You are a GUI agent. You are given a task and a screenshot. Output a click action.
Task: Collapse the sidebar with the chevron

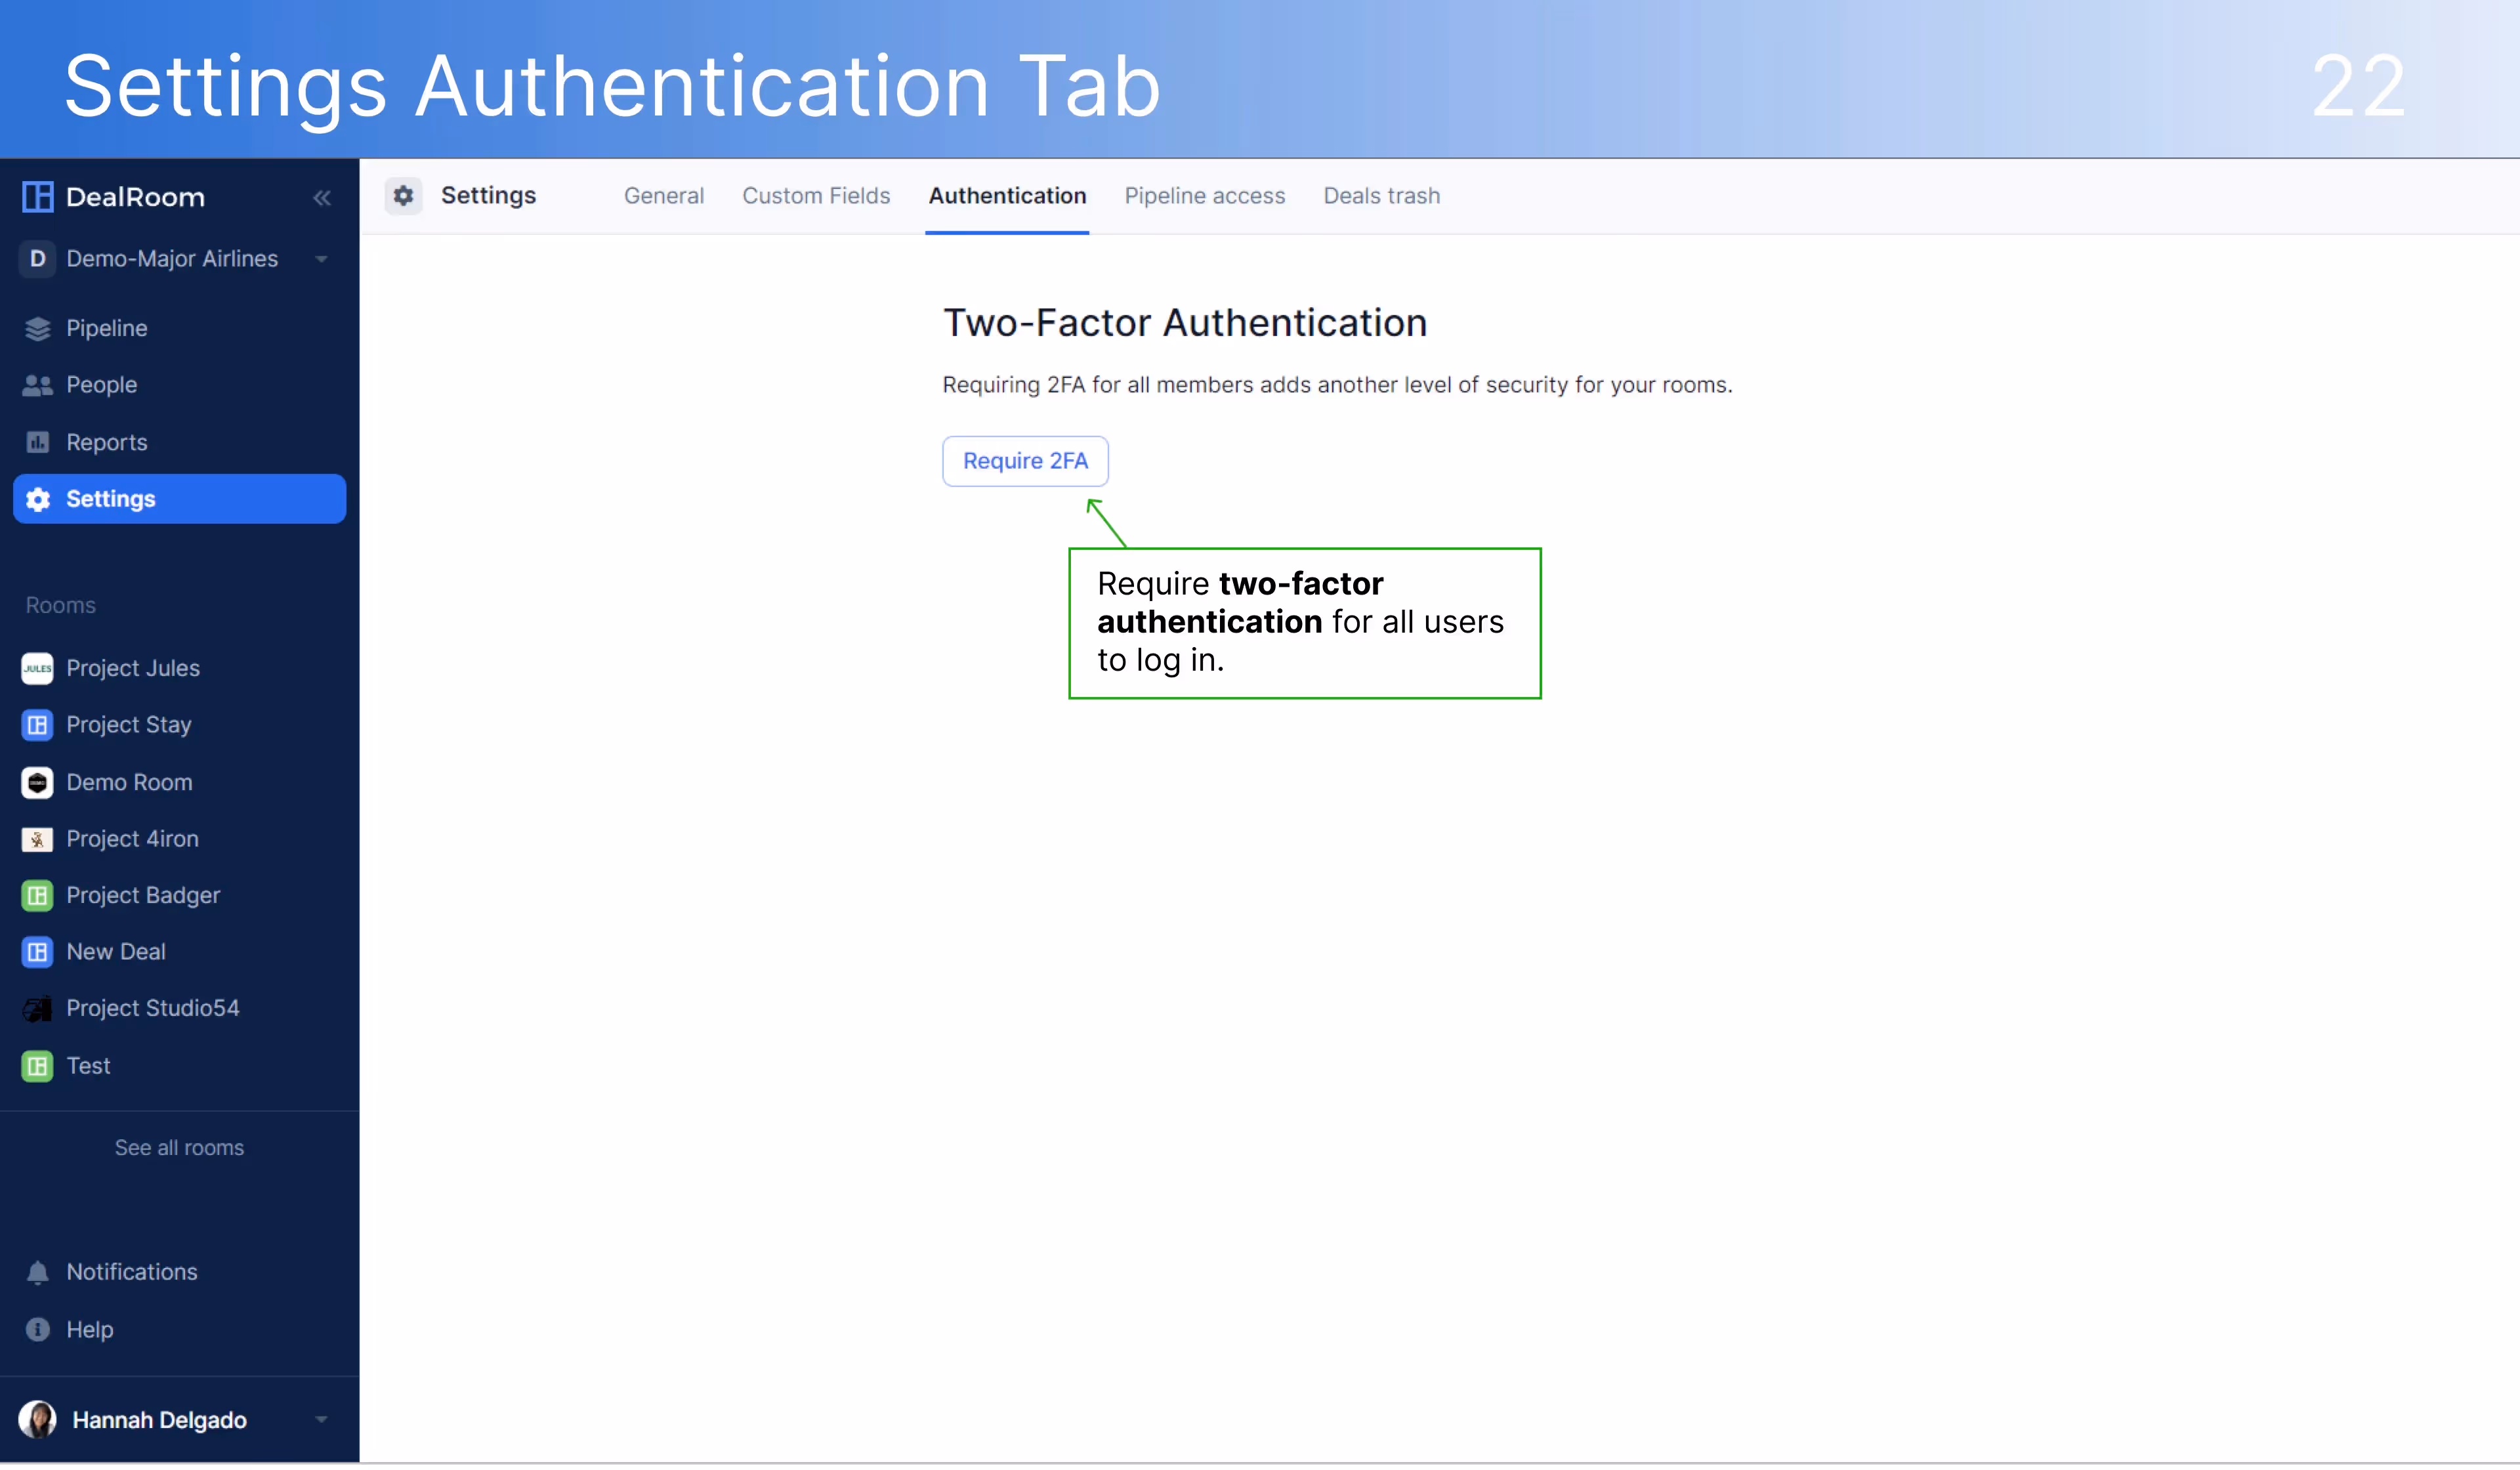pyautogui.click(x=322, y=197)
